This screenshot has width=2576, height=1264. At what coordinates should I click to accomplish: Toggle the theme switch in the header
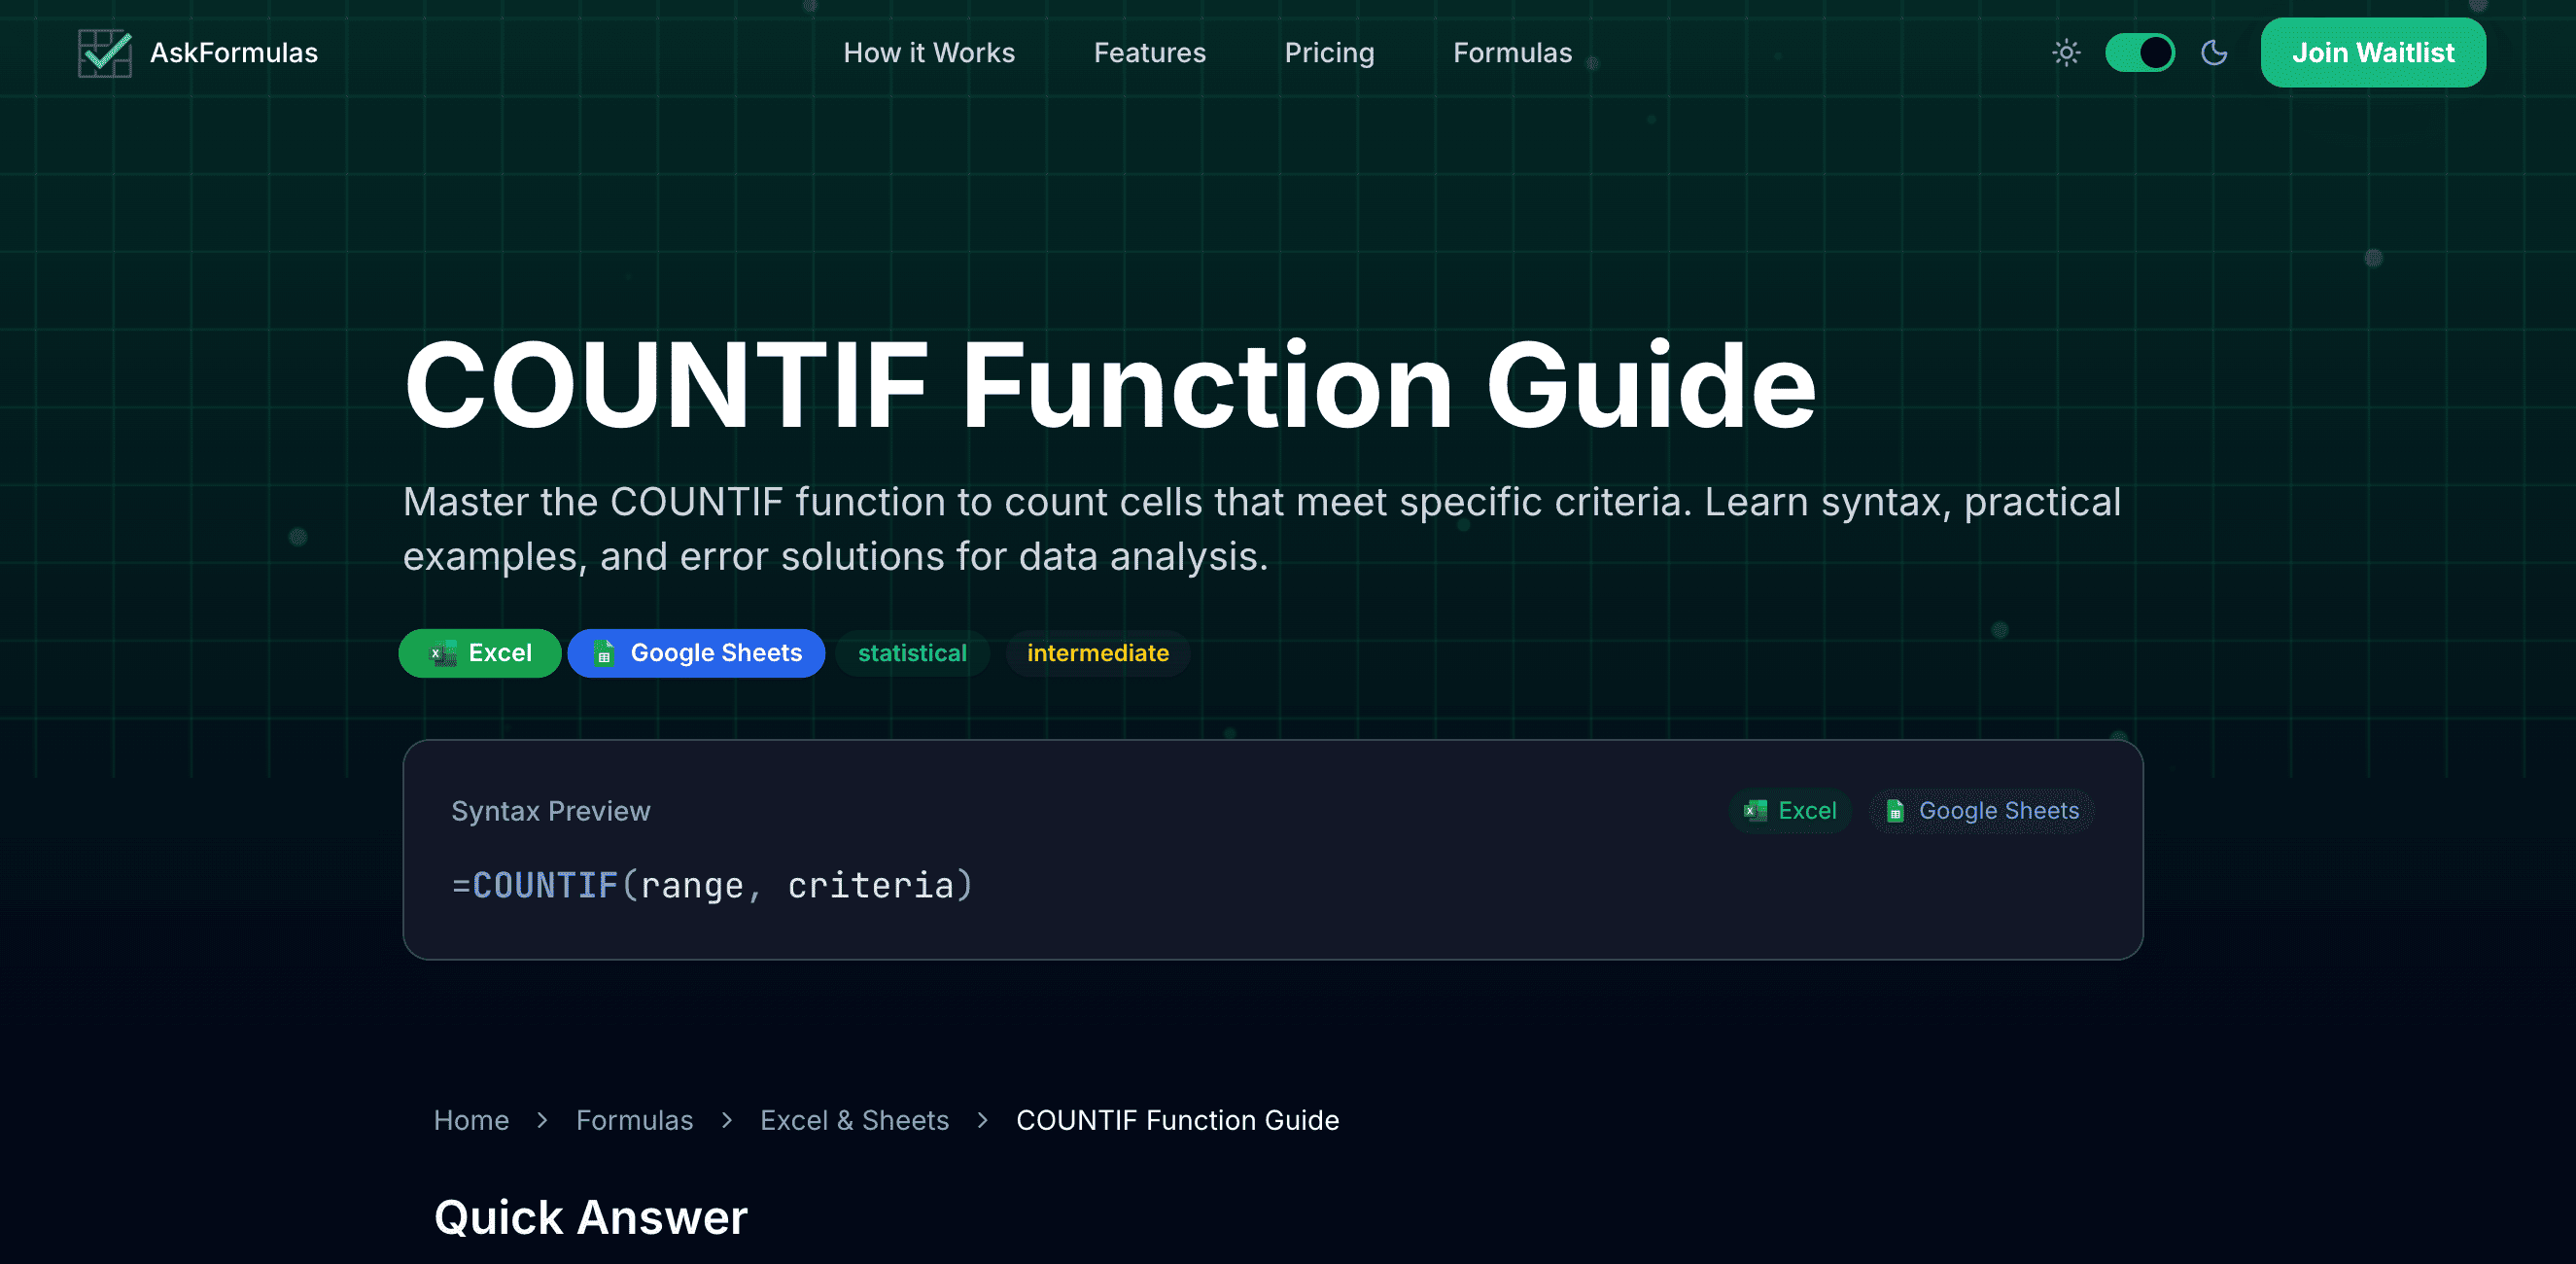[2140, 52]
